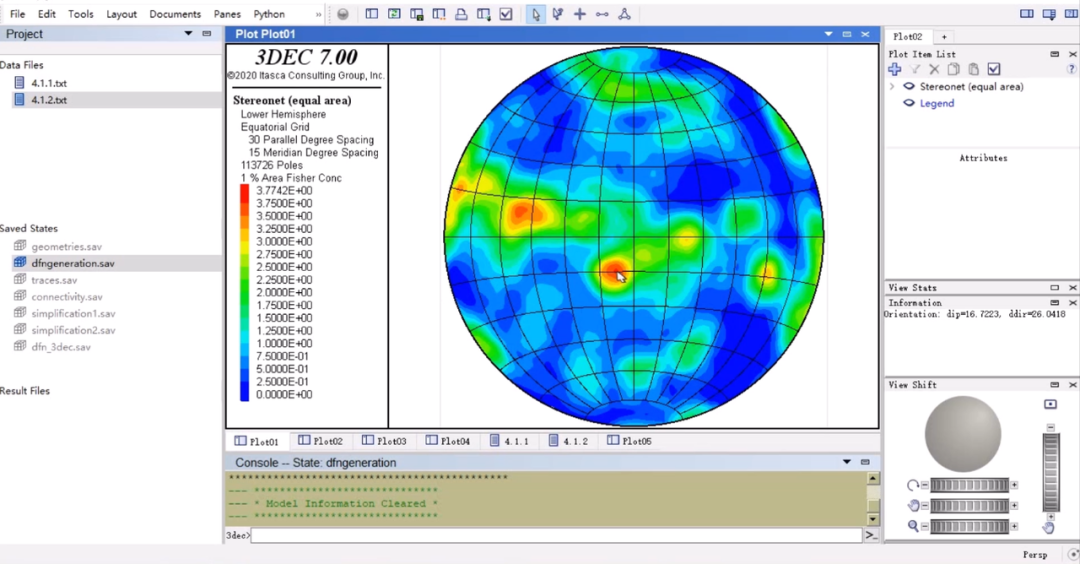The image size is (1080, 564).
Task: Click plus button at right of rotation slider
Action: (1015, 485)
